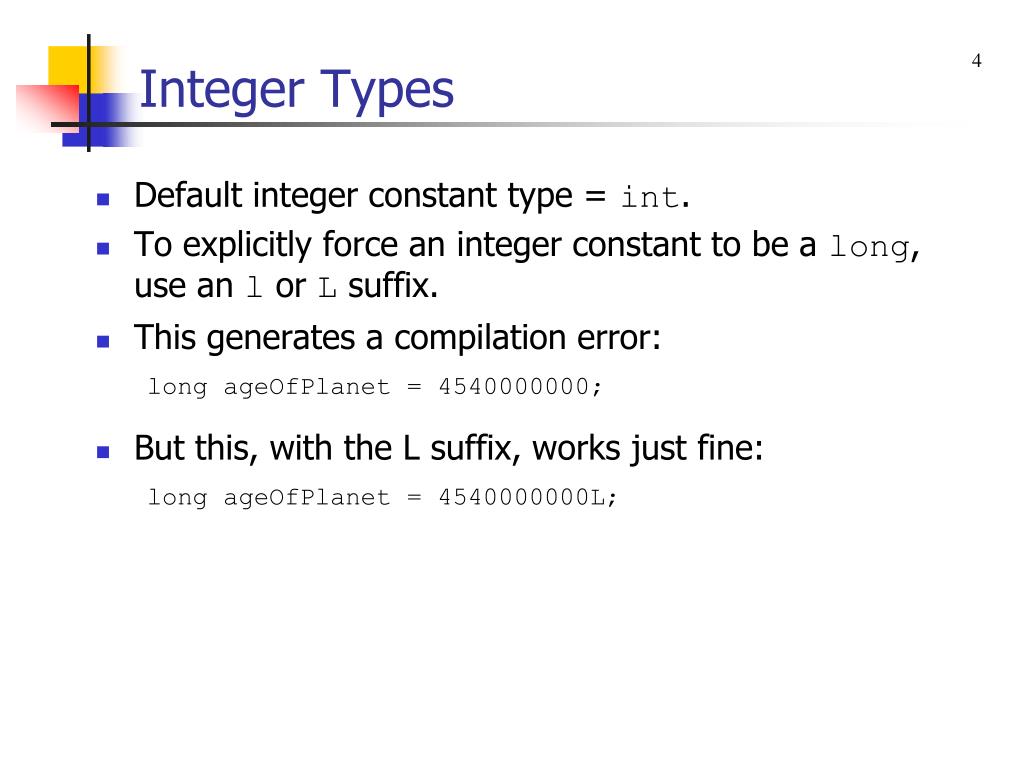Click the red square in the logo
This screenshot has width=1024, height=768.
(x=47, y=104)
